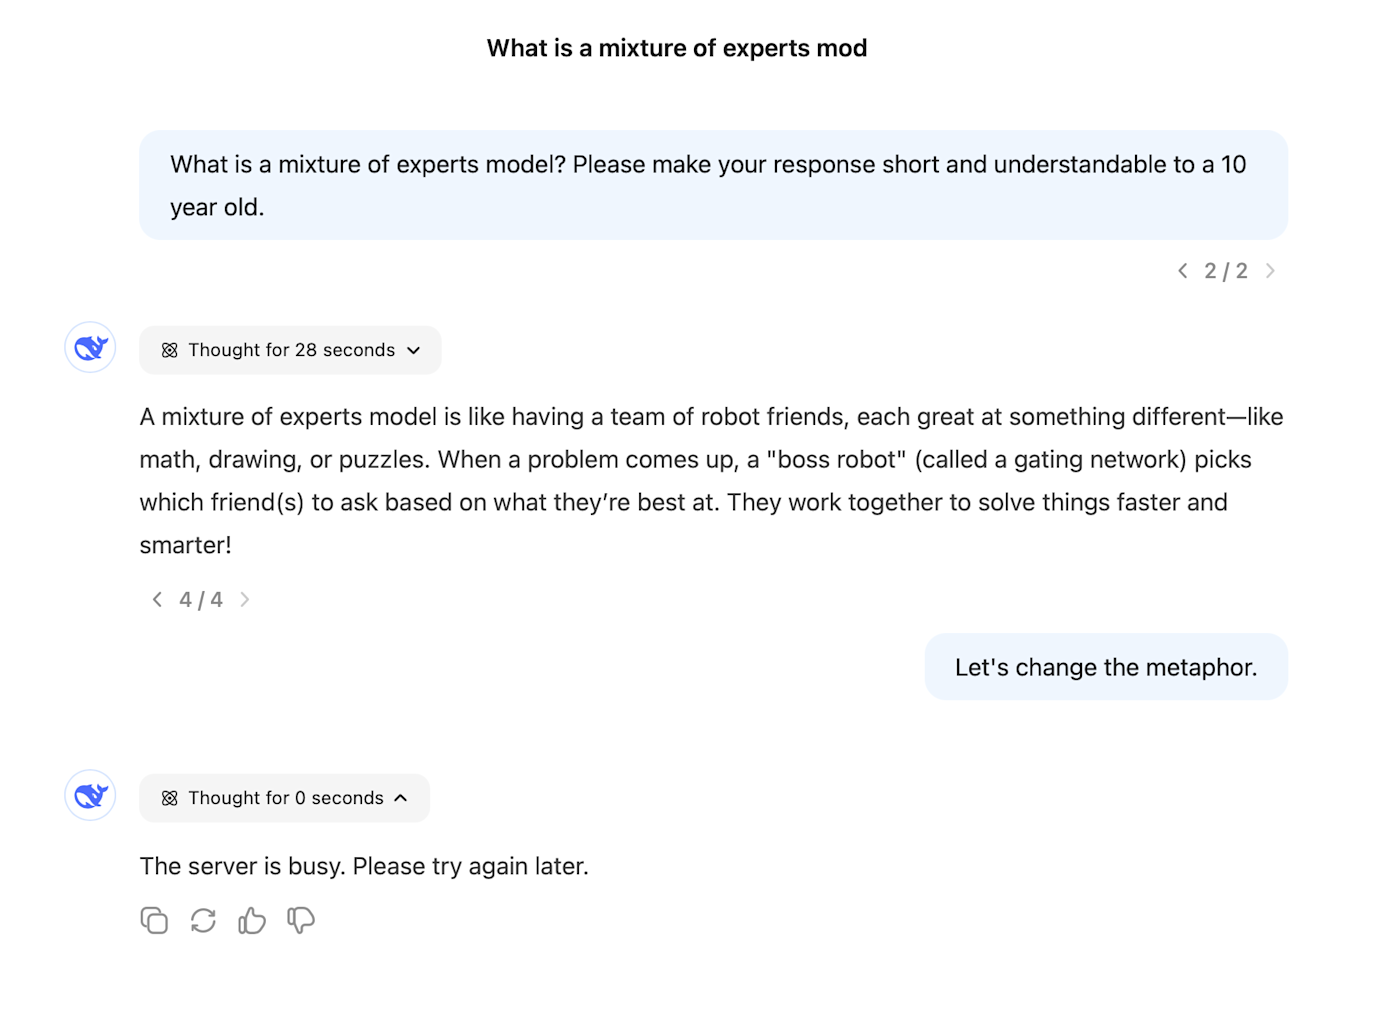The width and height of the screenshot is (1400, 1029).
Task: Expand the 'Thought for 28 seconds' reasoning
Action: [290, 350]
